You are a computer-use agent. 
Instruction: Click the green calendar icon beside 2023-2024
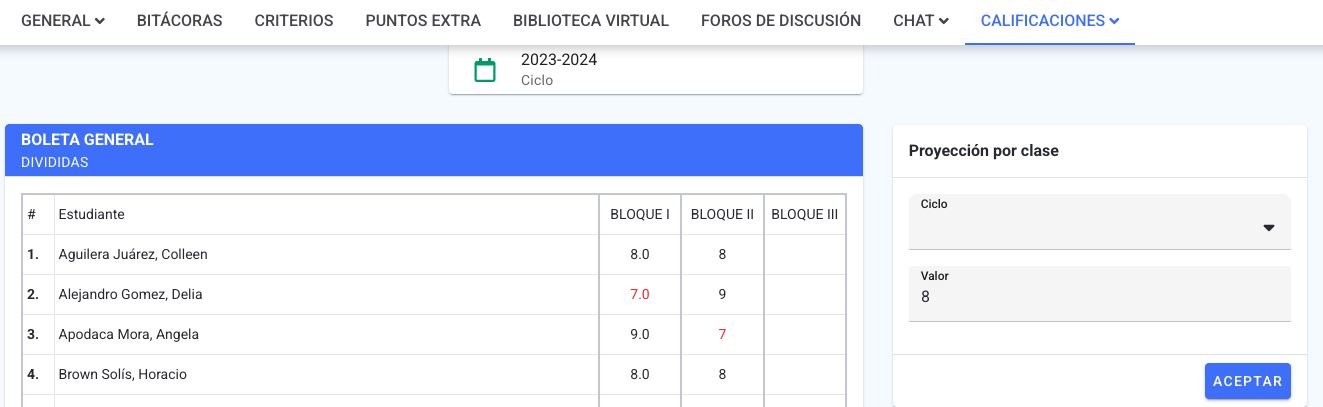point(485,70)
